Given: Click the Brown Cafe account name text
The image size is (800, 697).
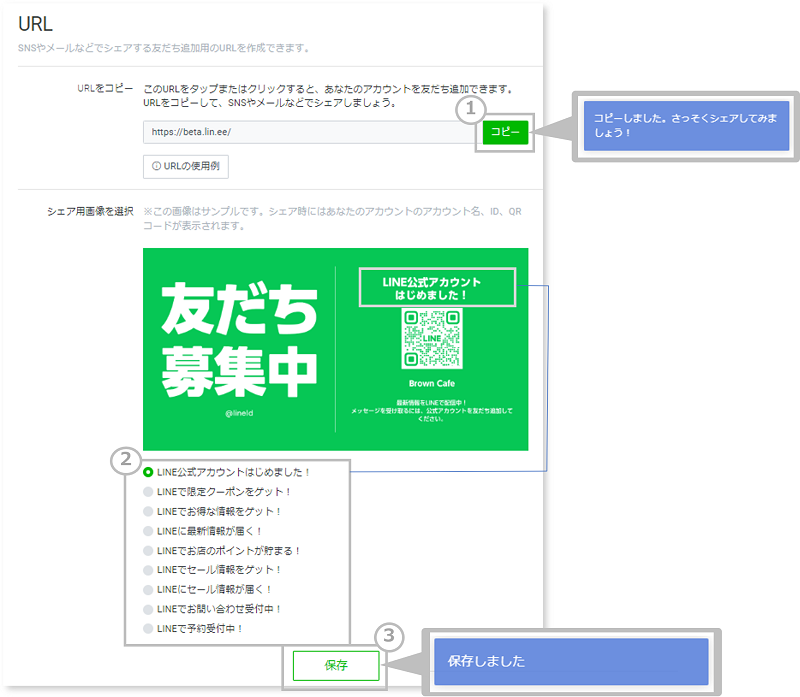Looking at the screenshot, I should [x=432, y=383].
